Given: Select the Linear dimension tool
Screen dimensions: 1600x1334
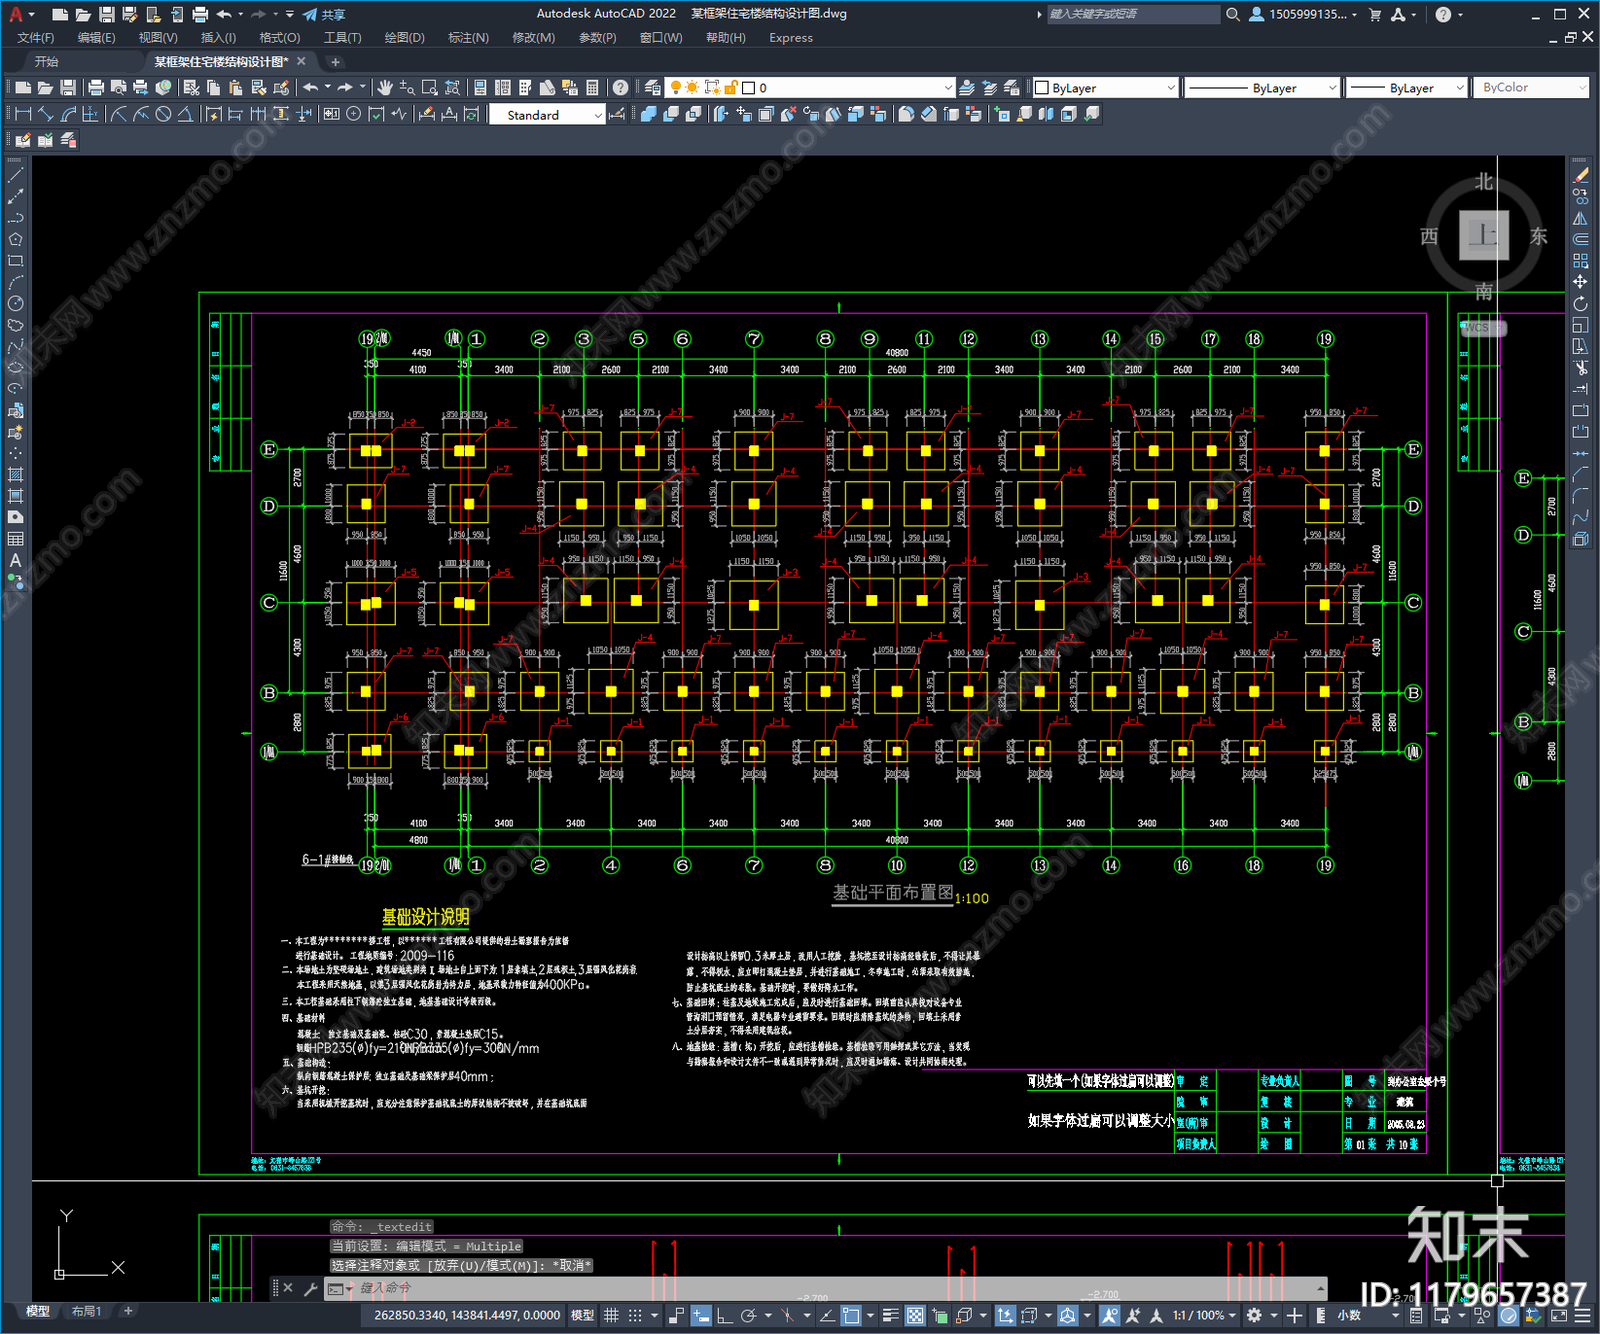Looking at the screenshot, I should point(24,114).
